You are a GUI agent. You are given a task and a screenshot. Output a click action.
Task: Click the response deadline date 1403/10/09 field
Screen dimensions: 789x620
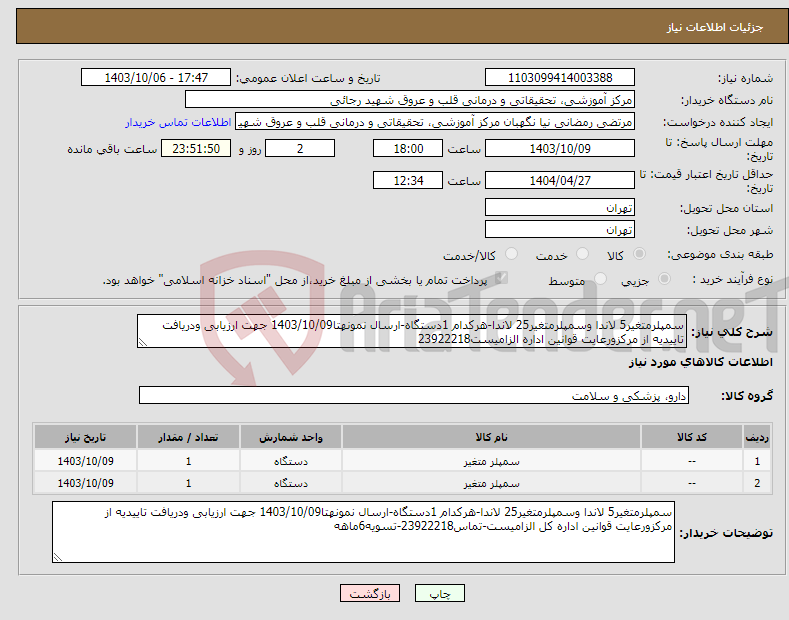point(560,148)
